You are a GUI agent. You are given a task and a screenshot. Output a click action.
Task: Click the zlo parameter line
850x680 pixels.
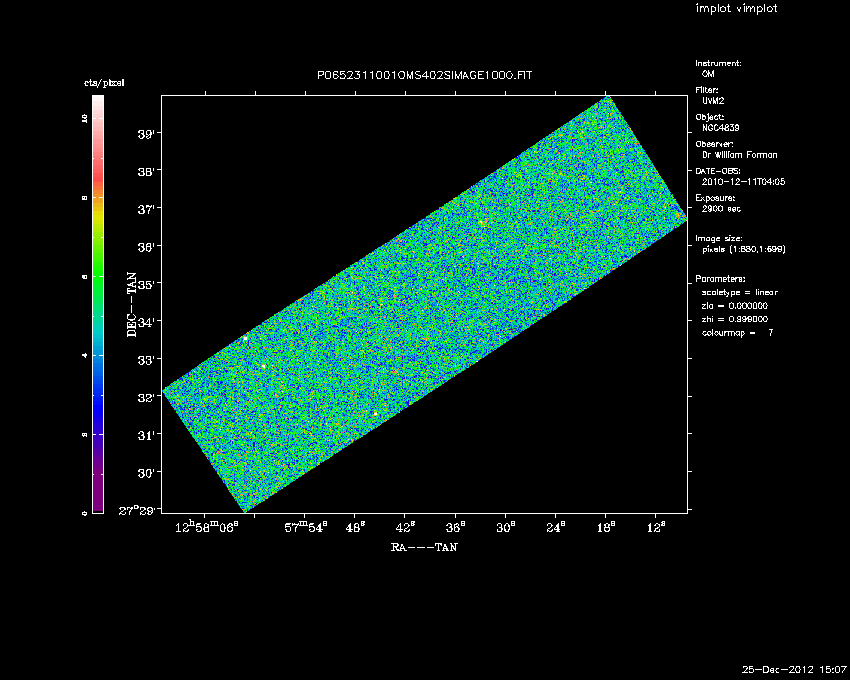point(735,306)
